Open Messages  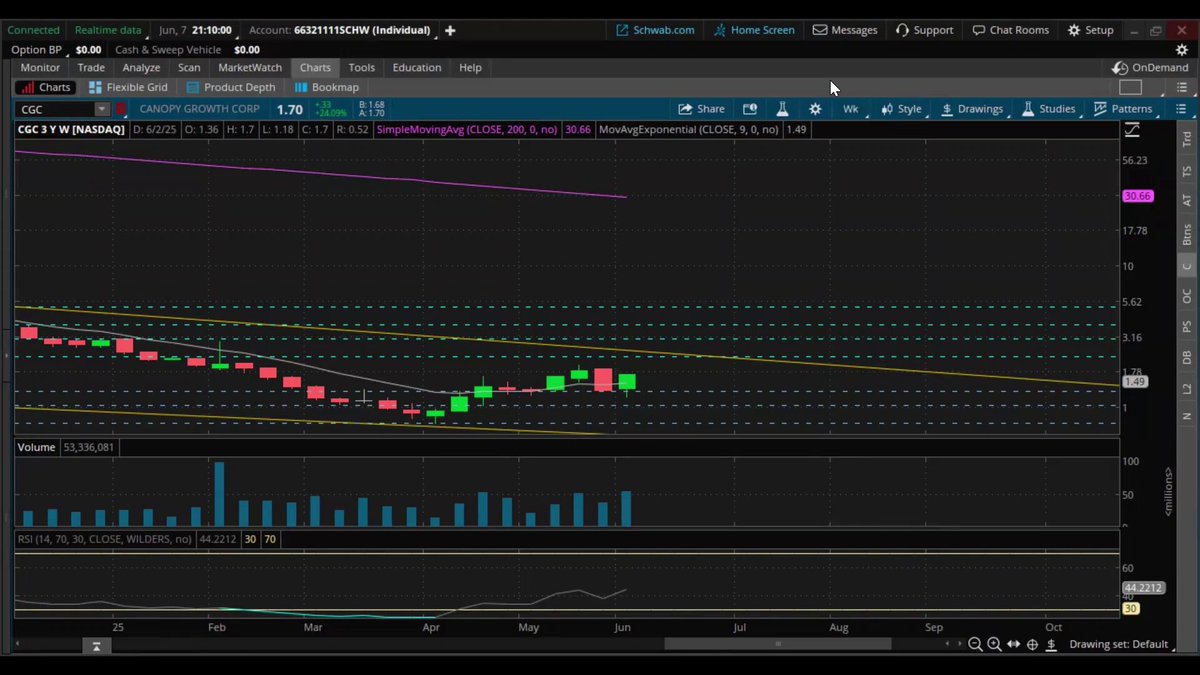pos(845,30)
